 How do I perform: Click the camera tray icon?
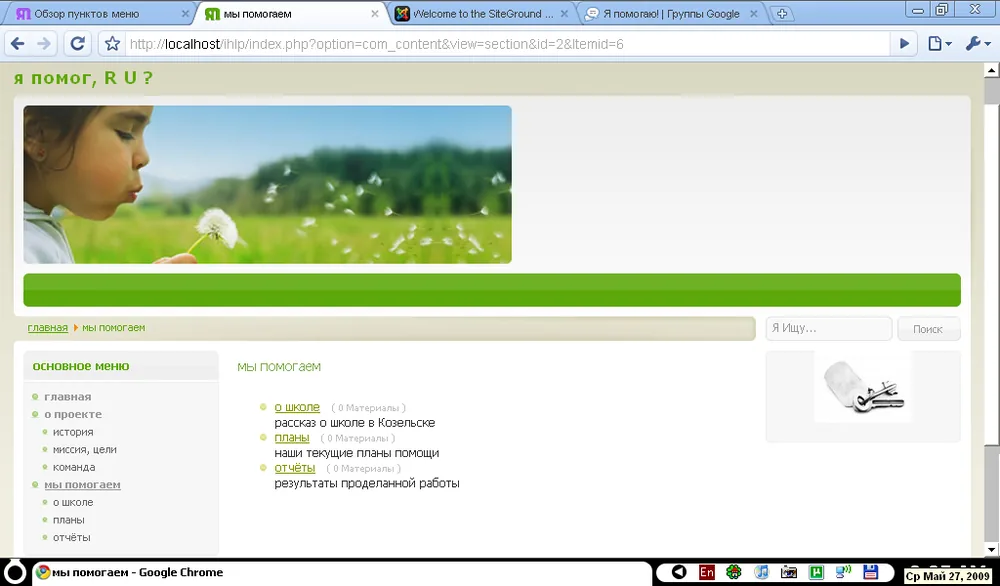click(789, 572)
